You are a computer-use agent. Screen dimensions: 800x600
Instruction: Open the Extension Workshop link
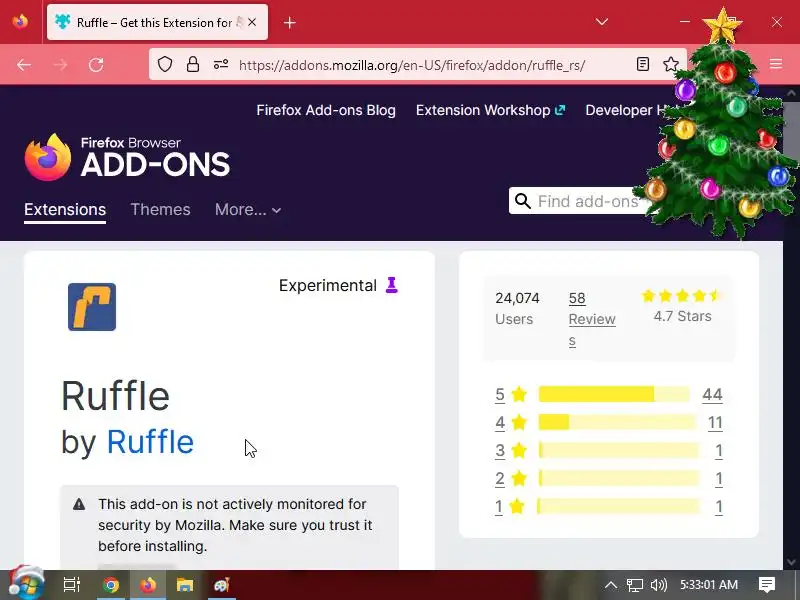pos(490,110)
